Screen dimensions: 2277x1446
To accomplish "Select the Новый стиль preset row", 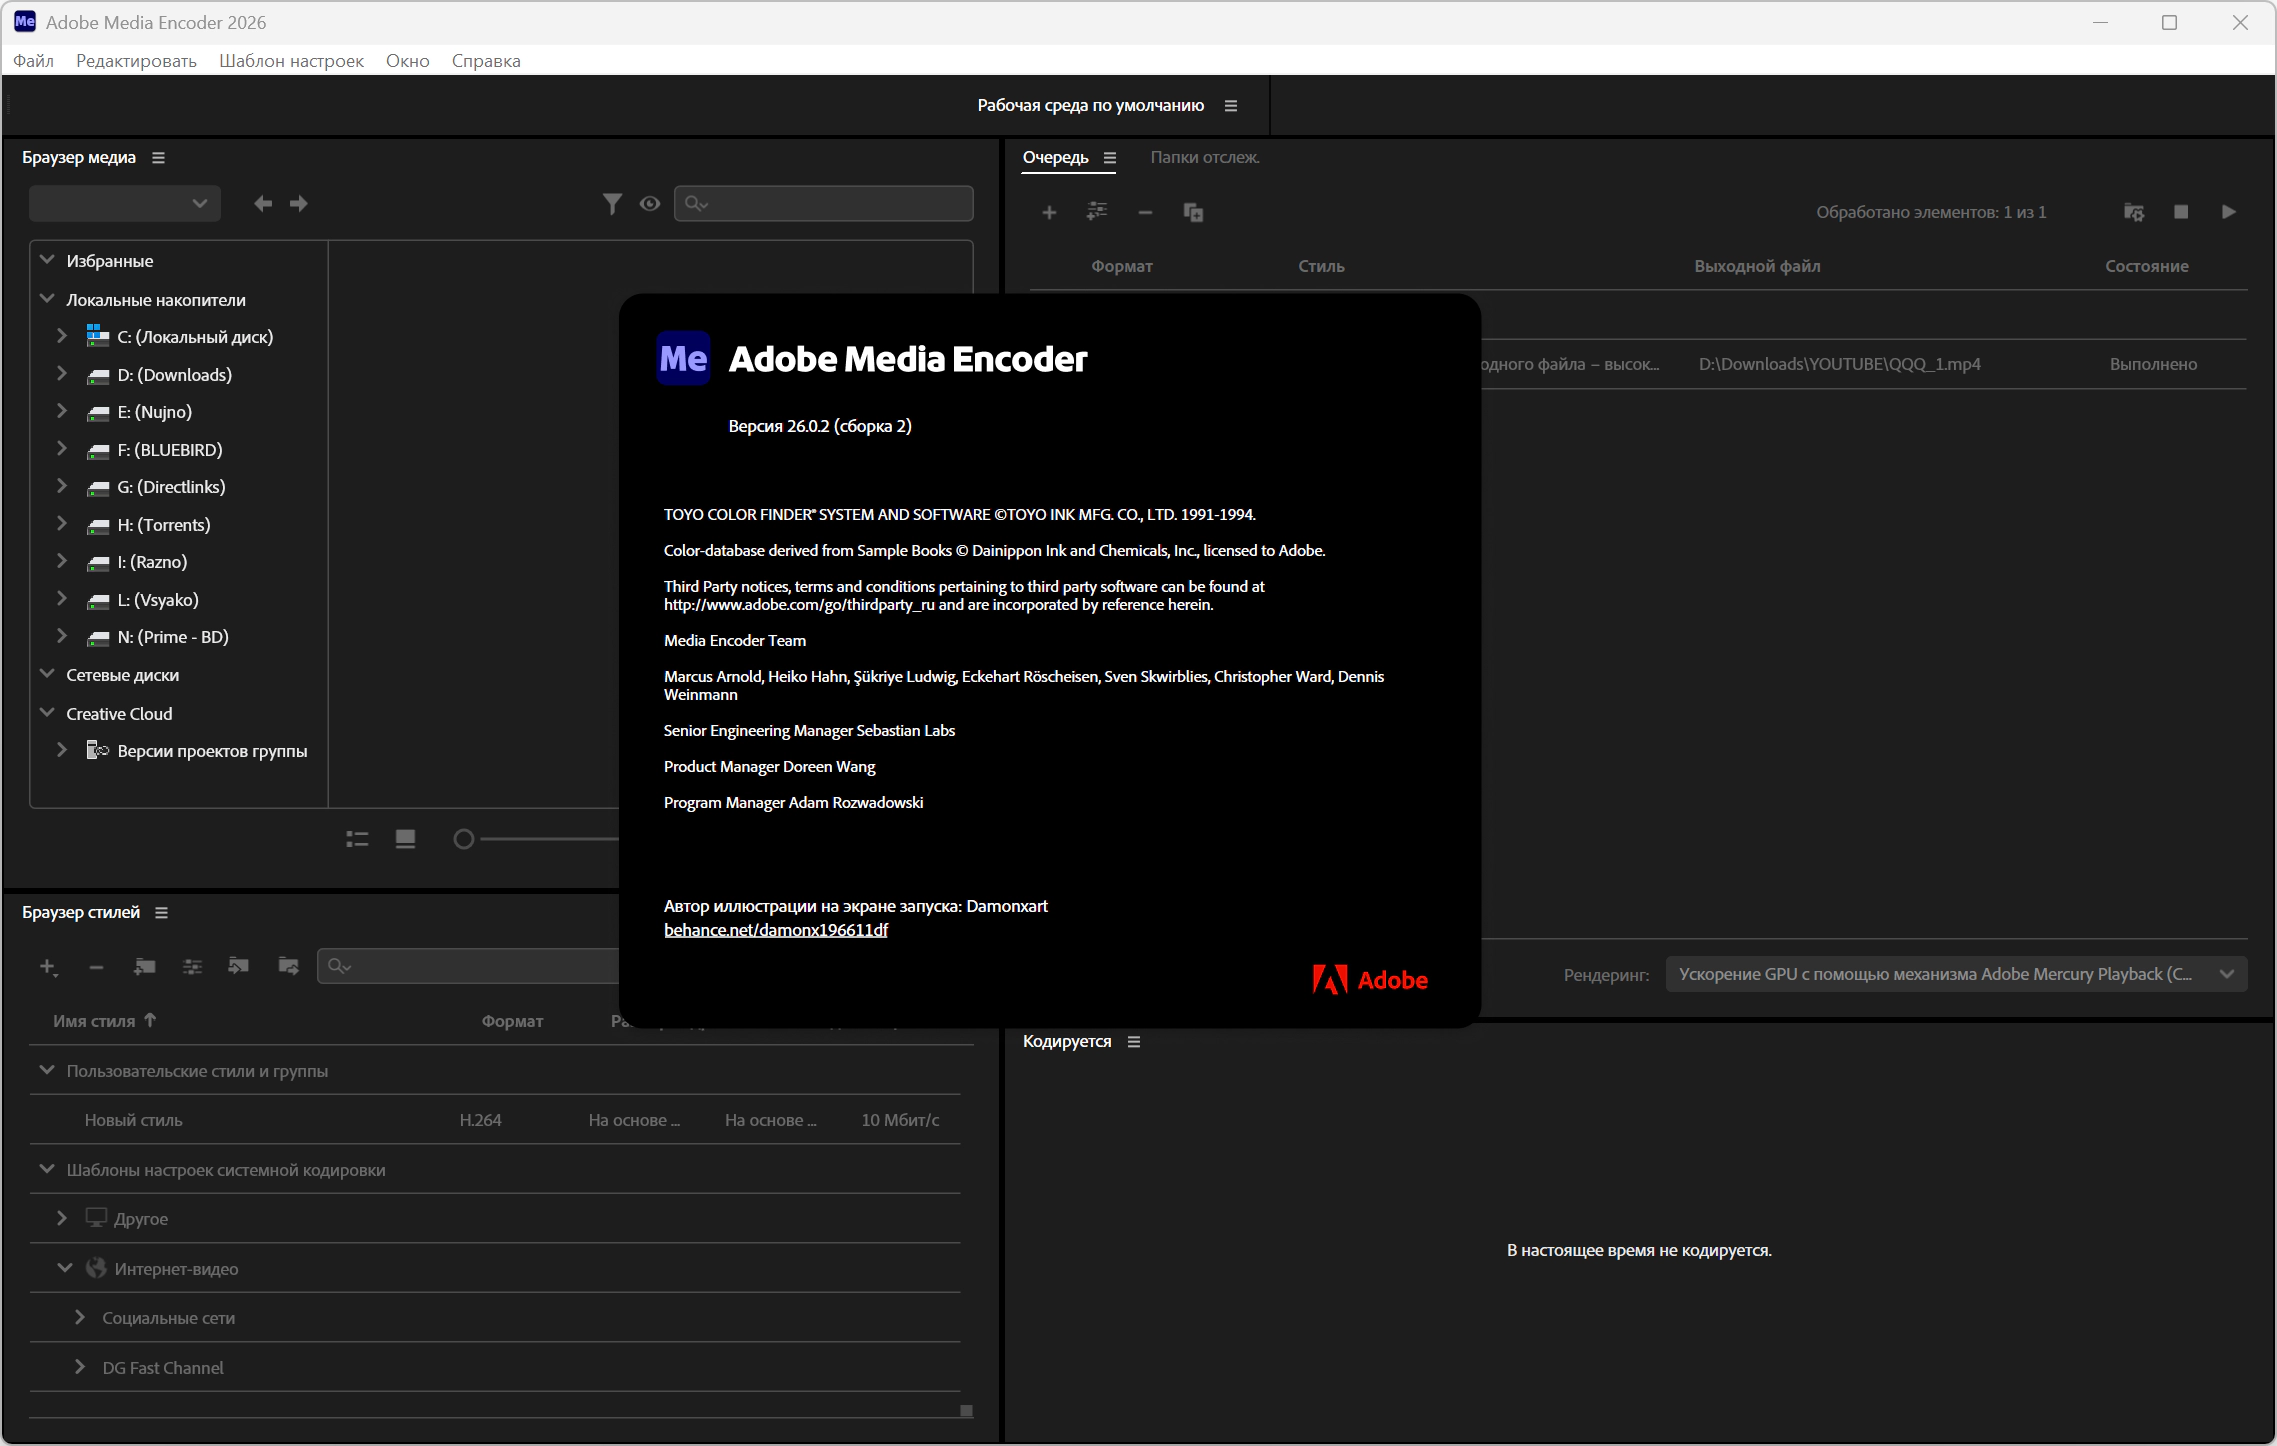I will click(134, 1120).
